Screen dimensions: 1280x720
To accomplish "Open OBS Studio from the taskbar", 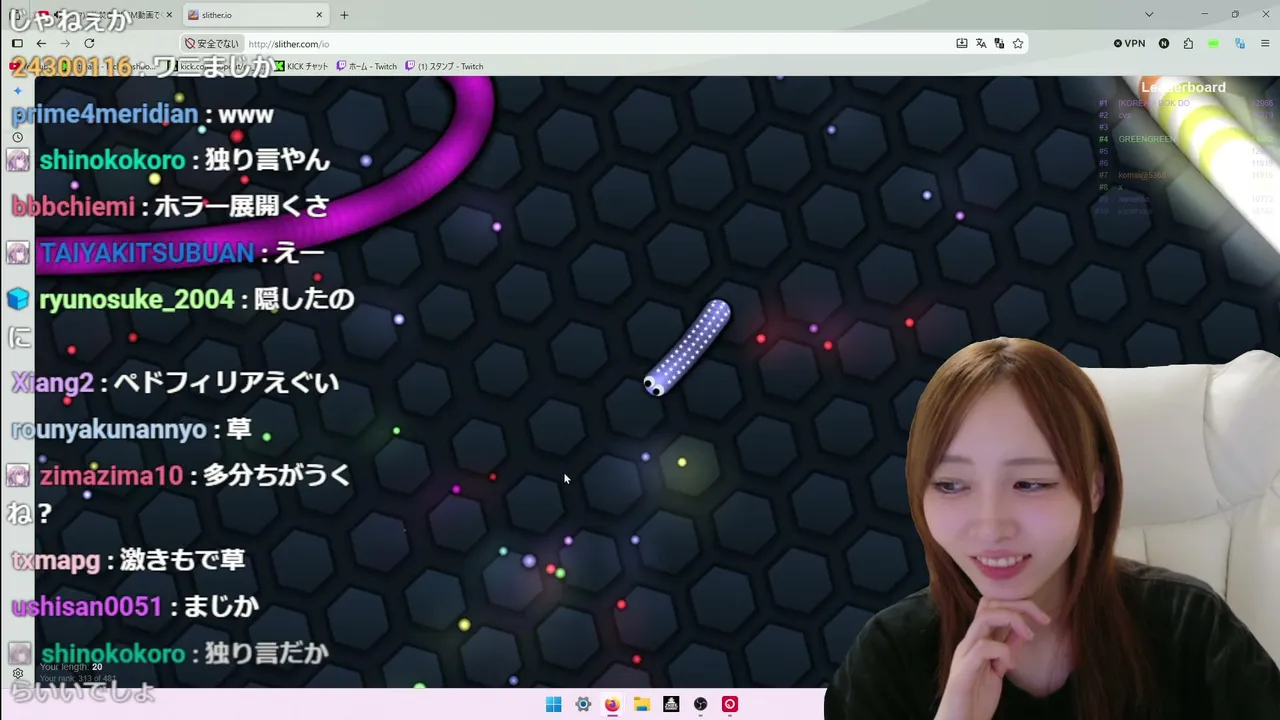I will [700, 704].
